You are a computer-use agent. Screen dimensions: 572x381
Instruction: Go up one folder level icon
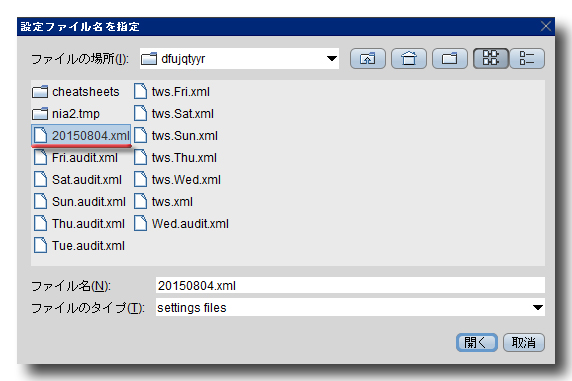point(368,58)
